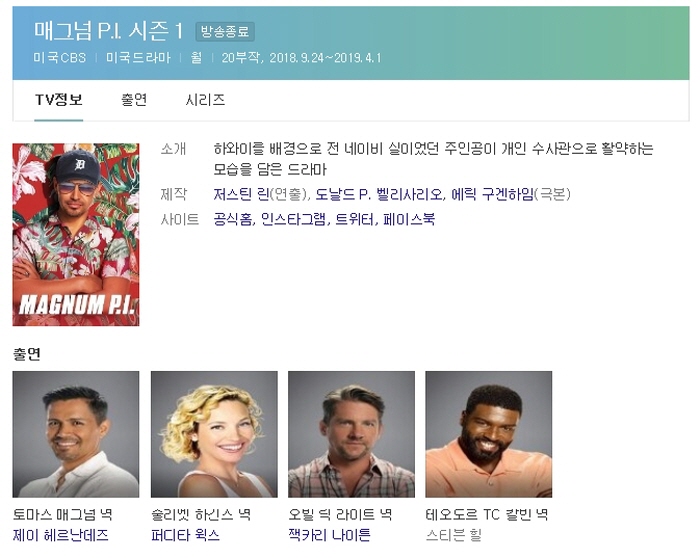Open actor name link 스티븐 힐
This screenshot has height=558, width=700.
click(453, 536)
